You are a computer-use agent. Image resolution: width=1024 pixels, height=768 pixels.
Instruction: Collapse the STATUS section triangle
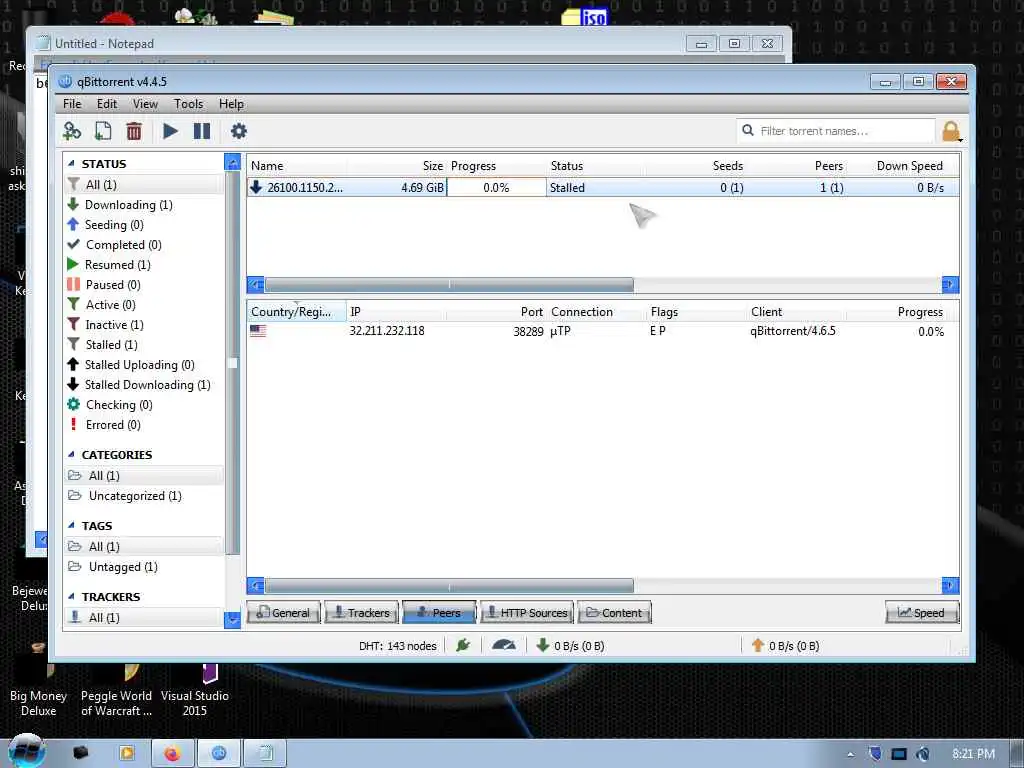coord(71,164)
